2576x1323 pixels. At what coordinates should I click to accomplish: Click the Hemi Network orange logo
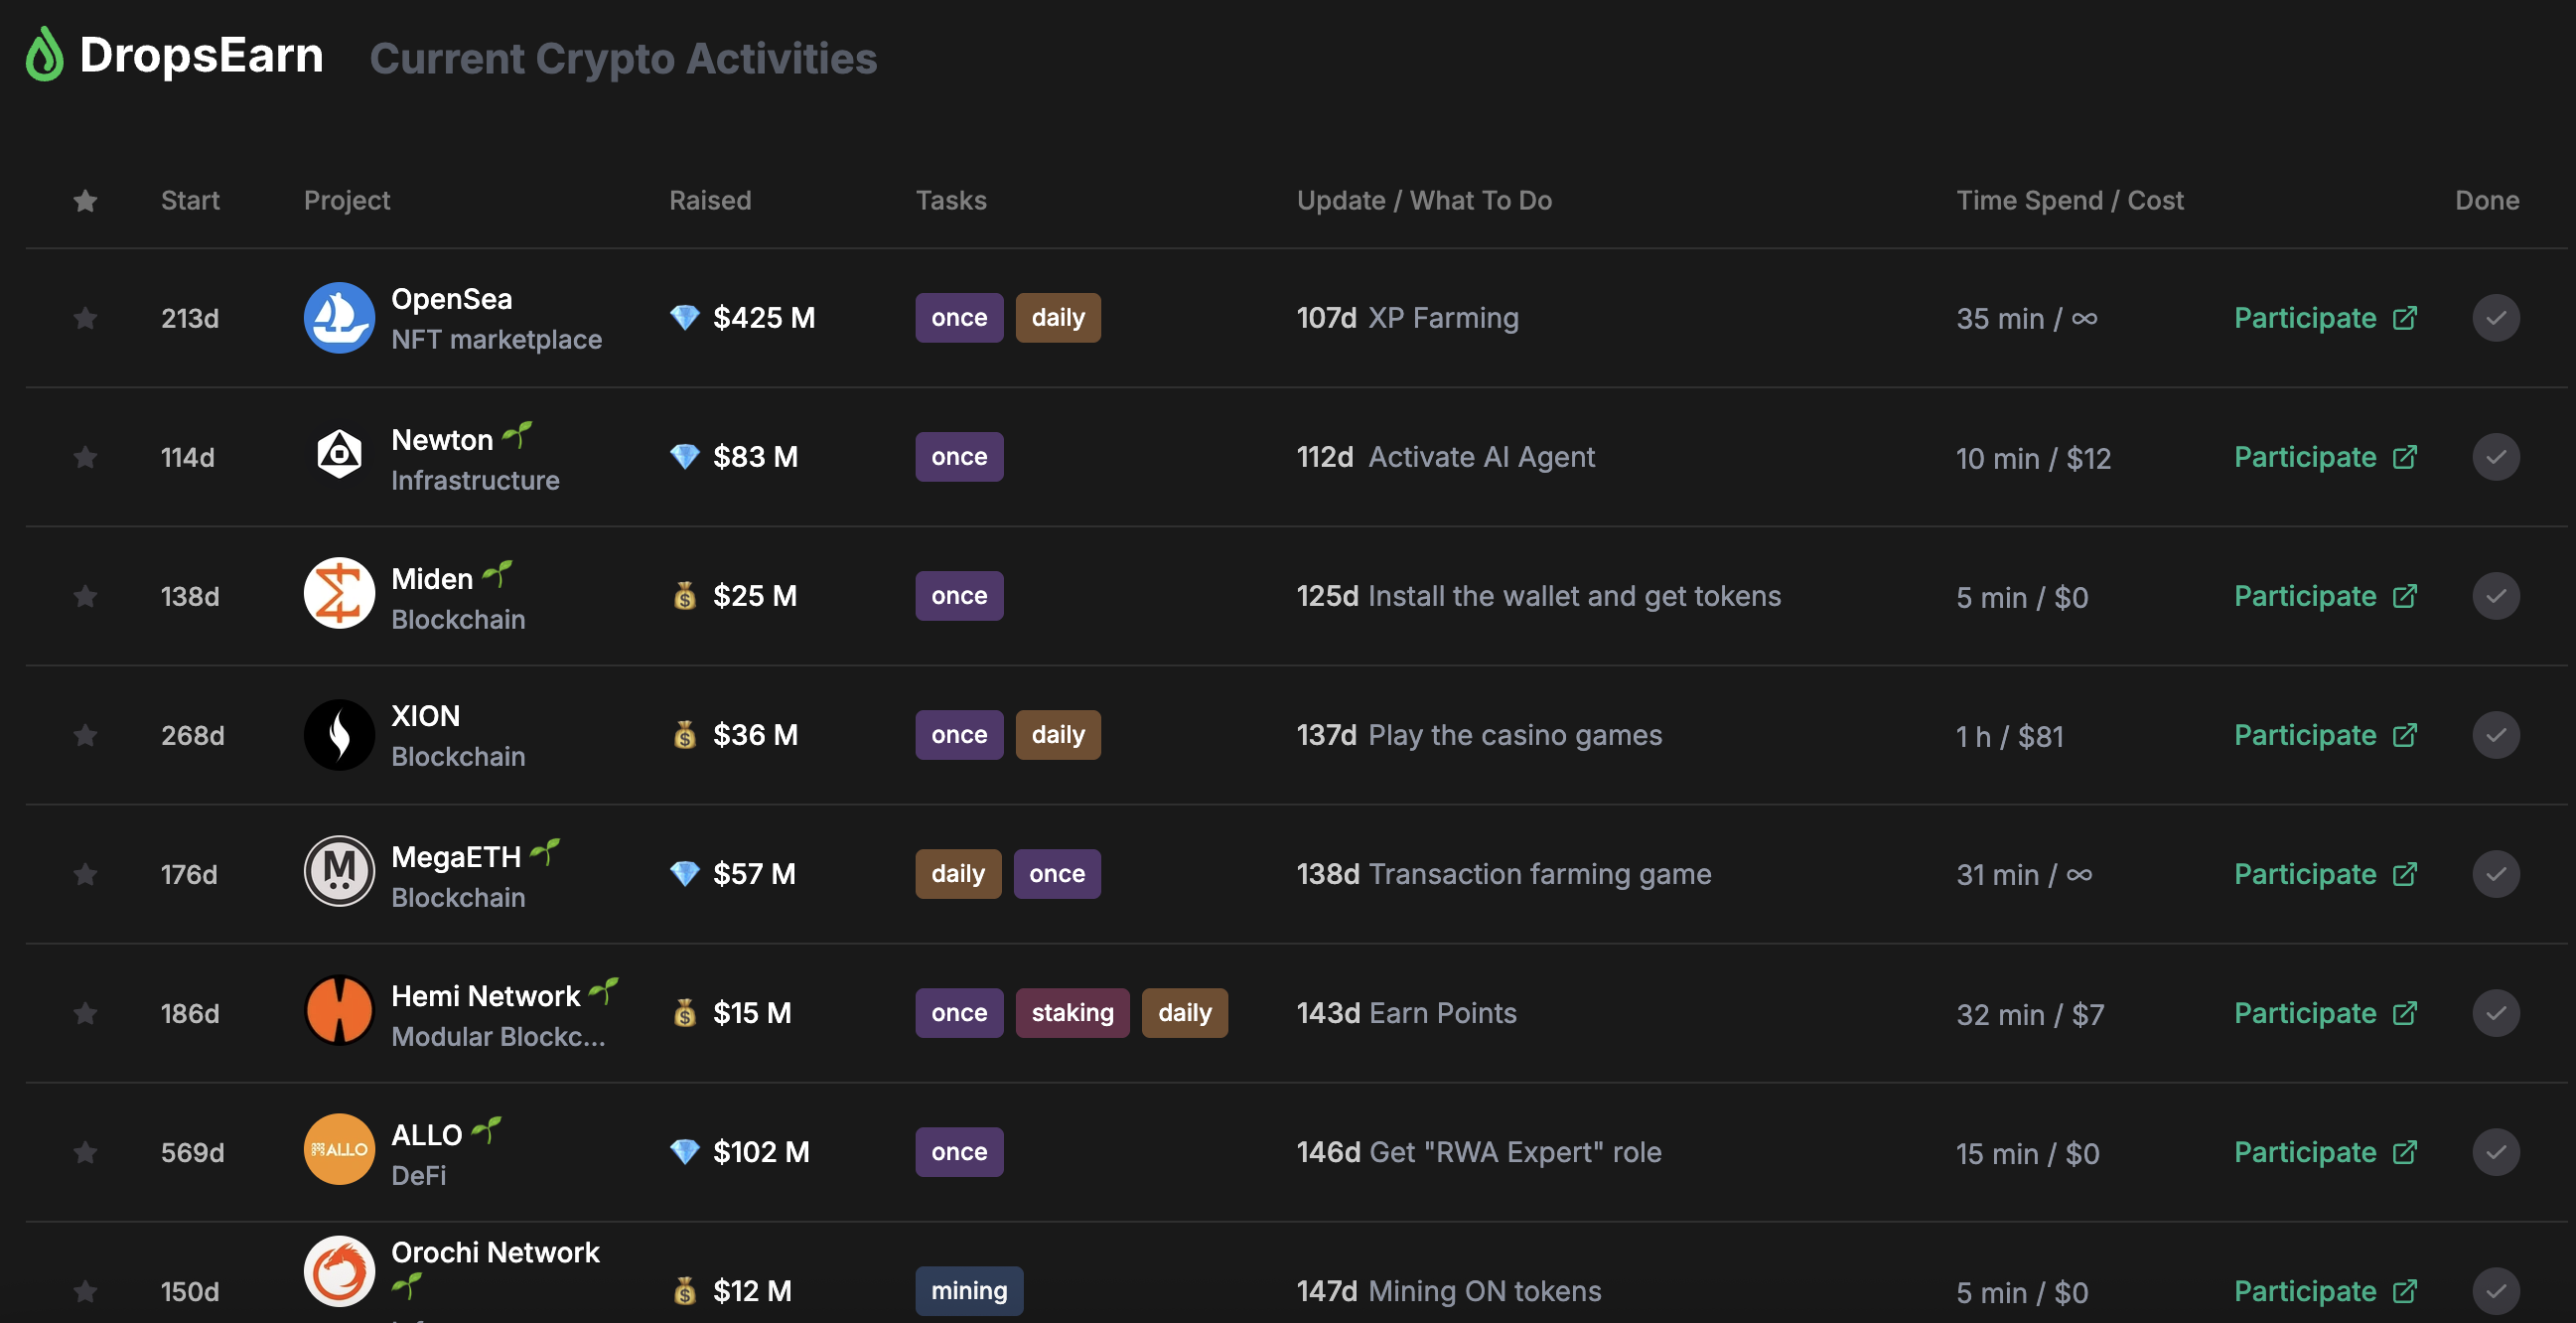(x=339, y=1012)
